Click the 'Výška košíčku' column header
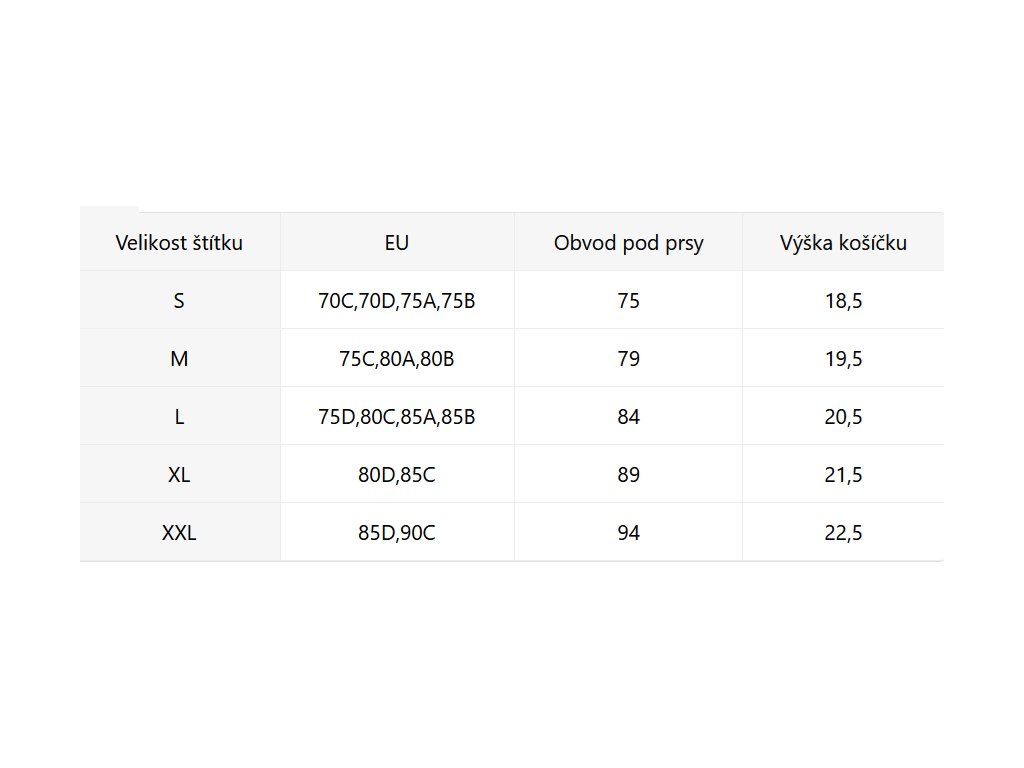Image resolution: width=1024 pixels, height=768 pixels. (x=843, y=243)
